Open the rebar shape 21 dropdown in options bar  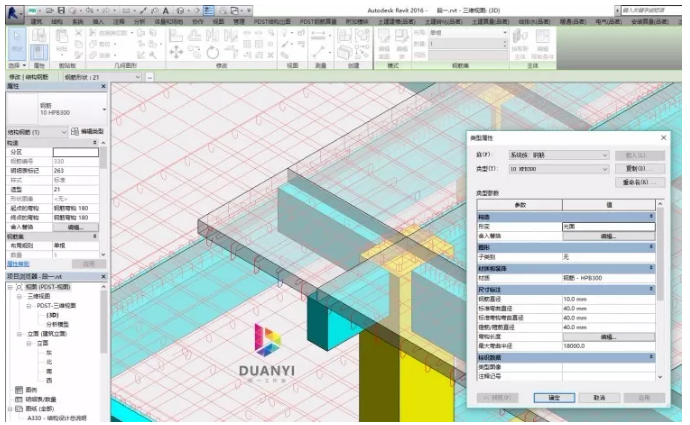103,77
